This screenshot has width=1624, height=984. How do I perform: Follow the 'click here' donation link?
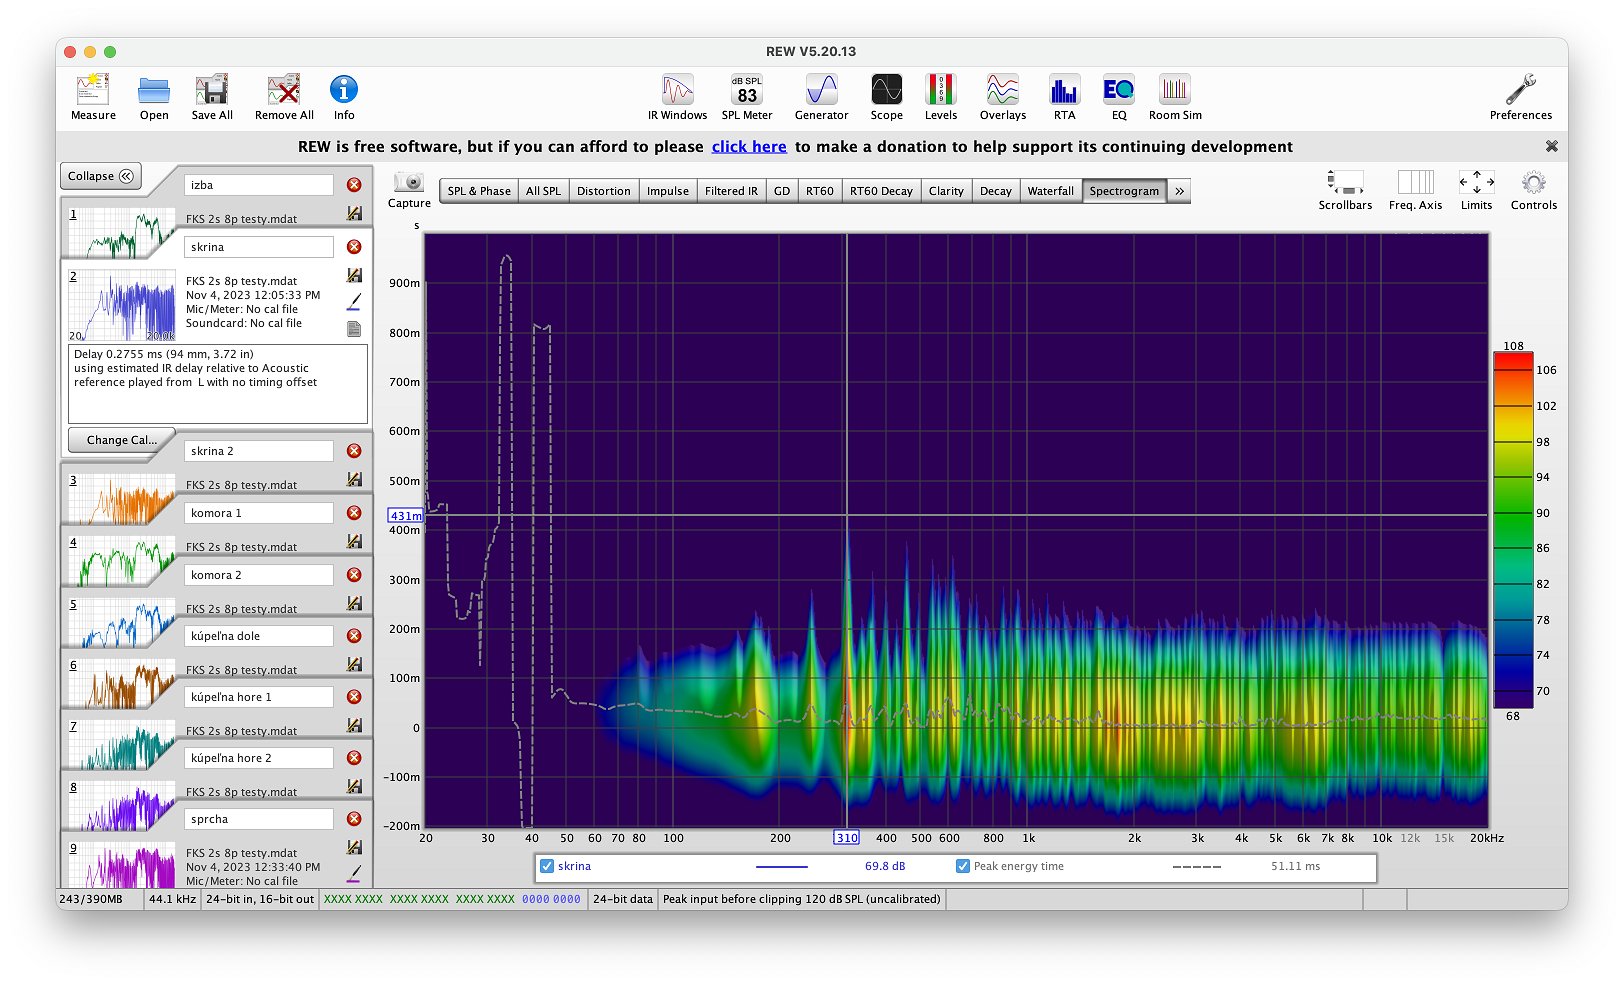click(x=749, y=147)
